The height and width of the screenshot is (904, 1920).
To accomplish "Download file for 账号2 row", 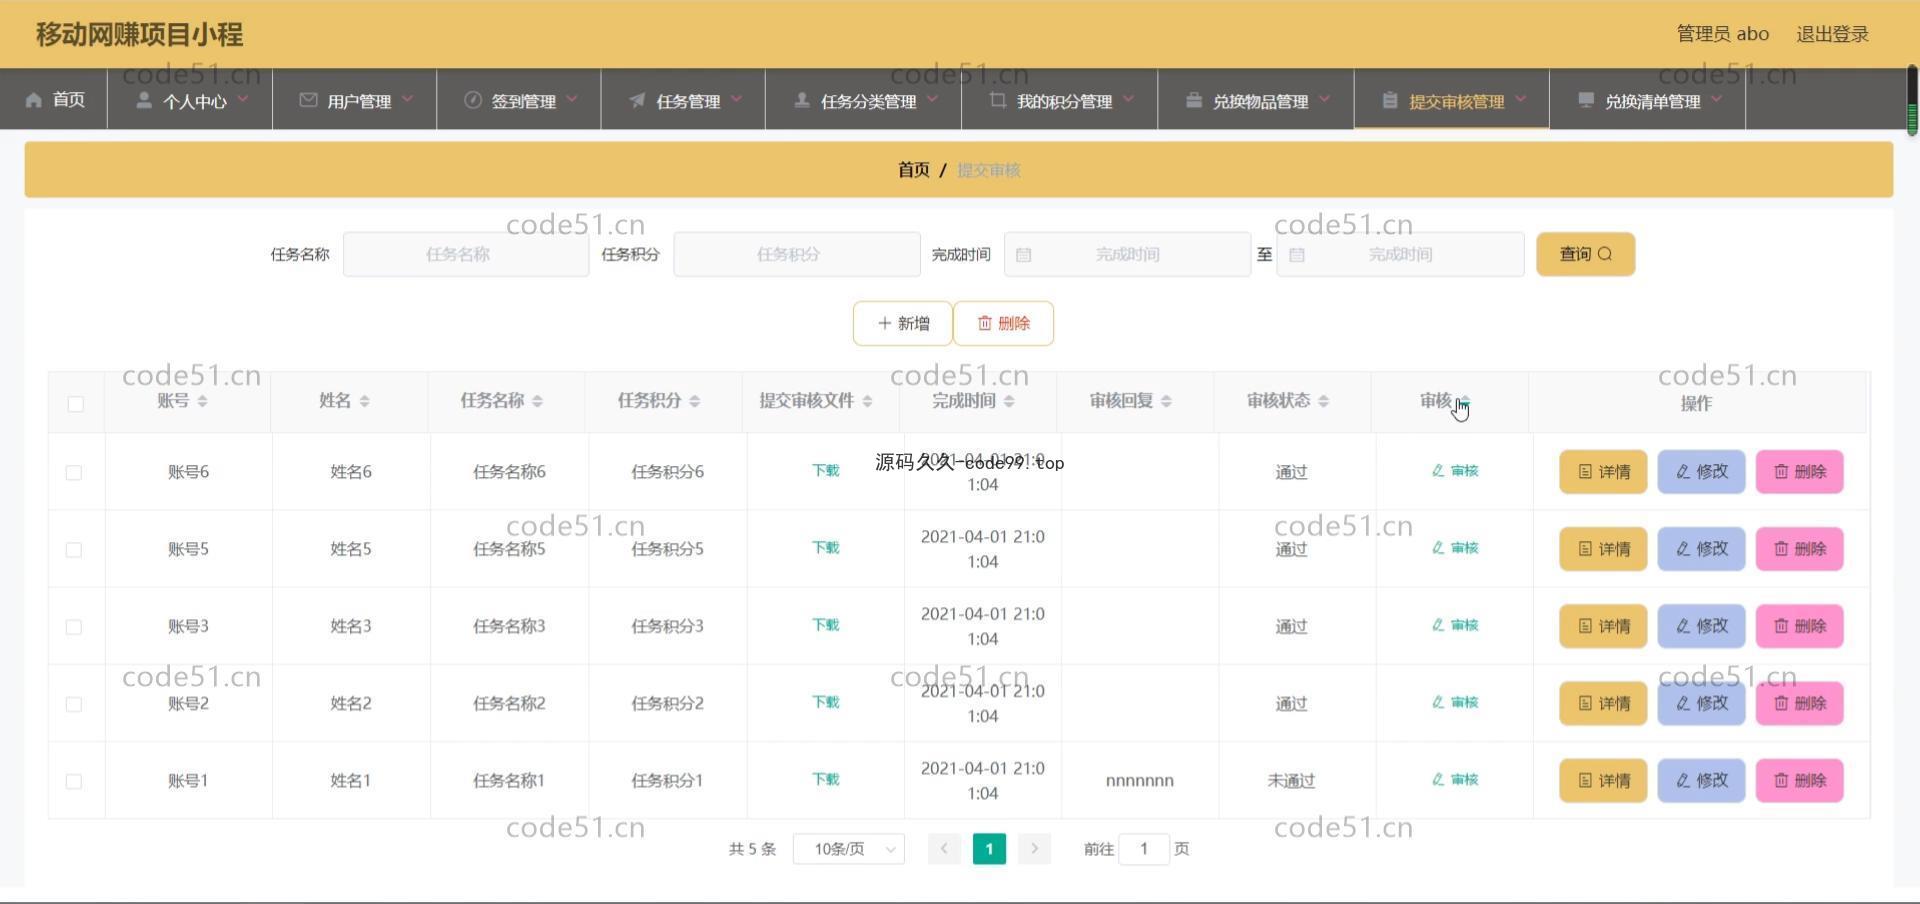I will (826, 703).
